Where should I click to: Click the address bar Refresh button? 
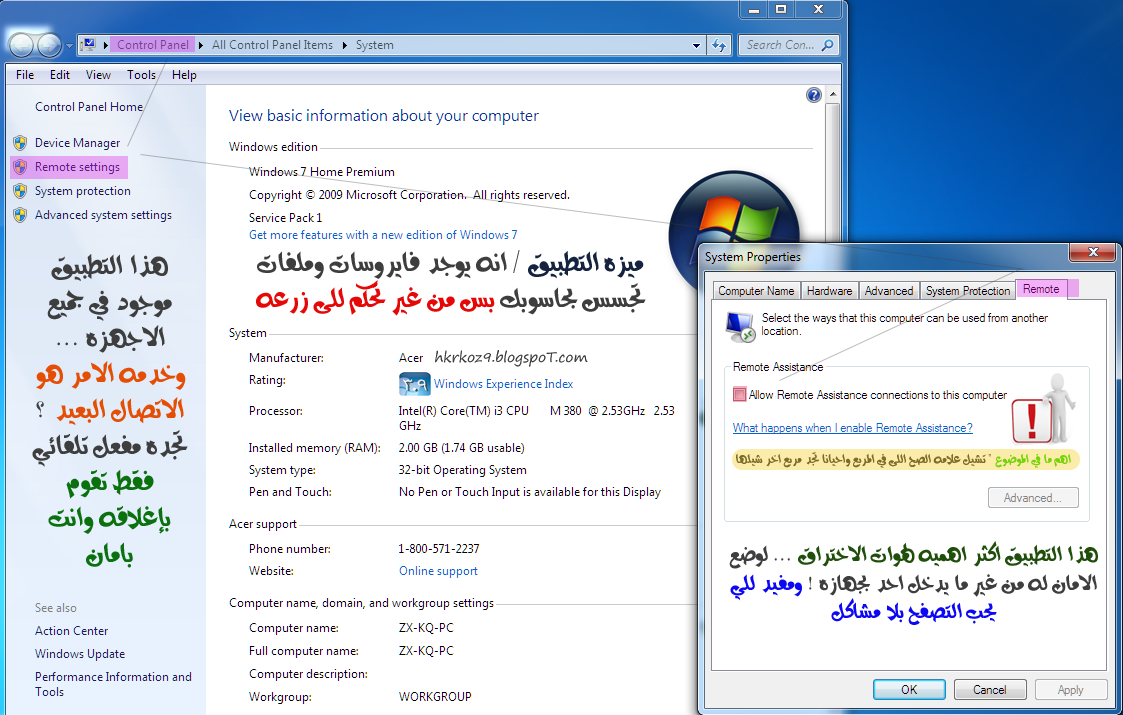pyautogui.click(x=719, y=45)
